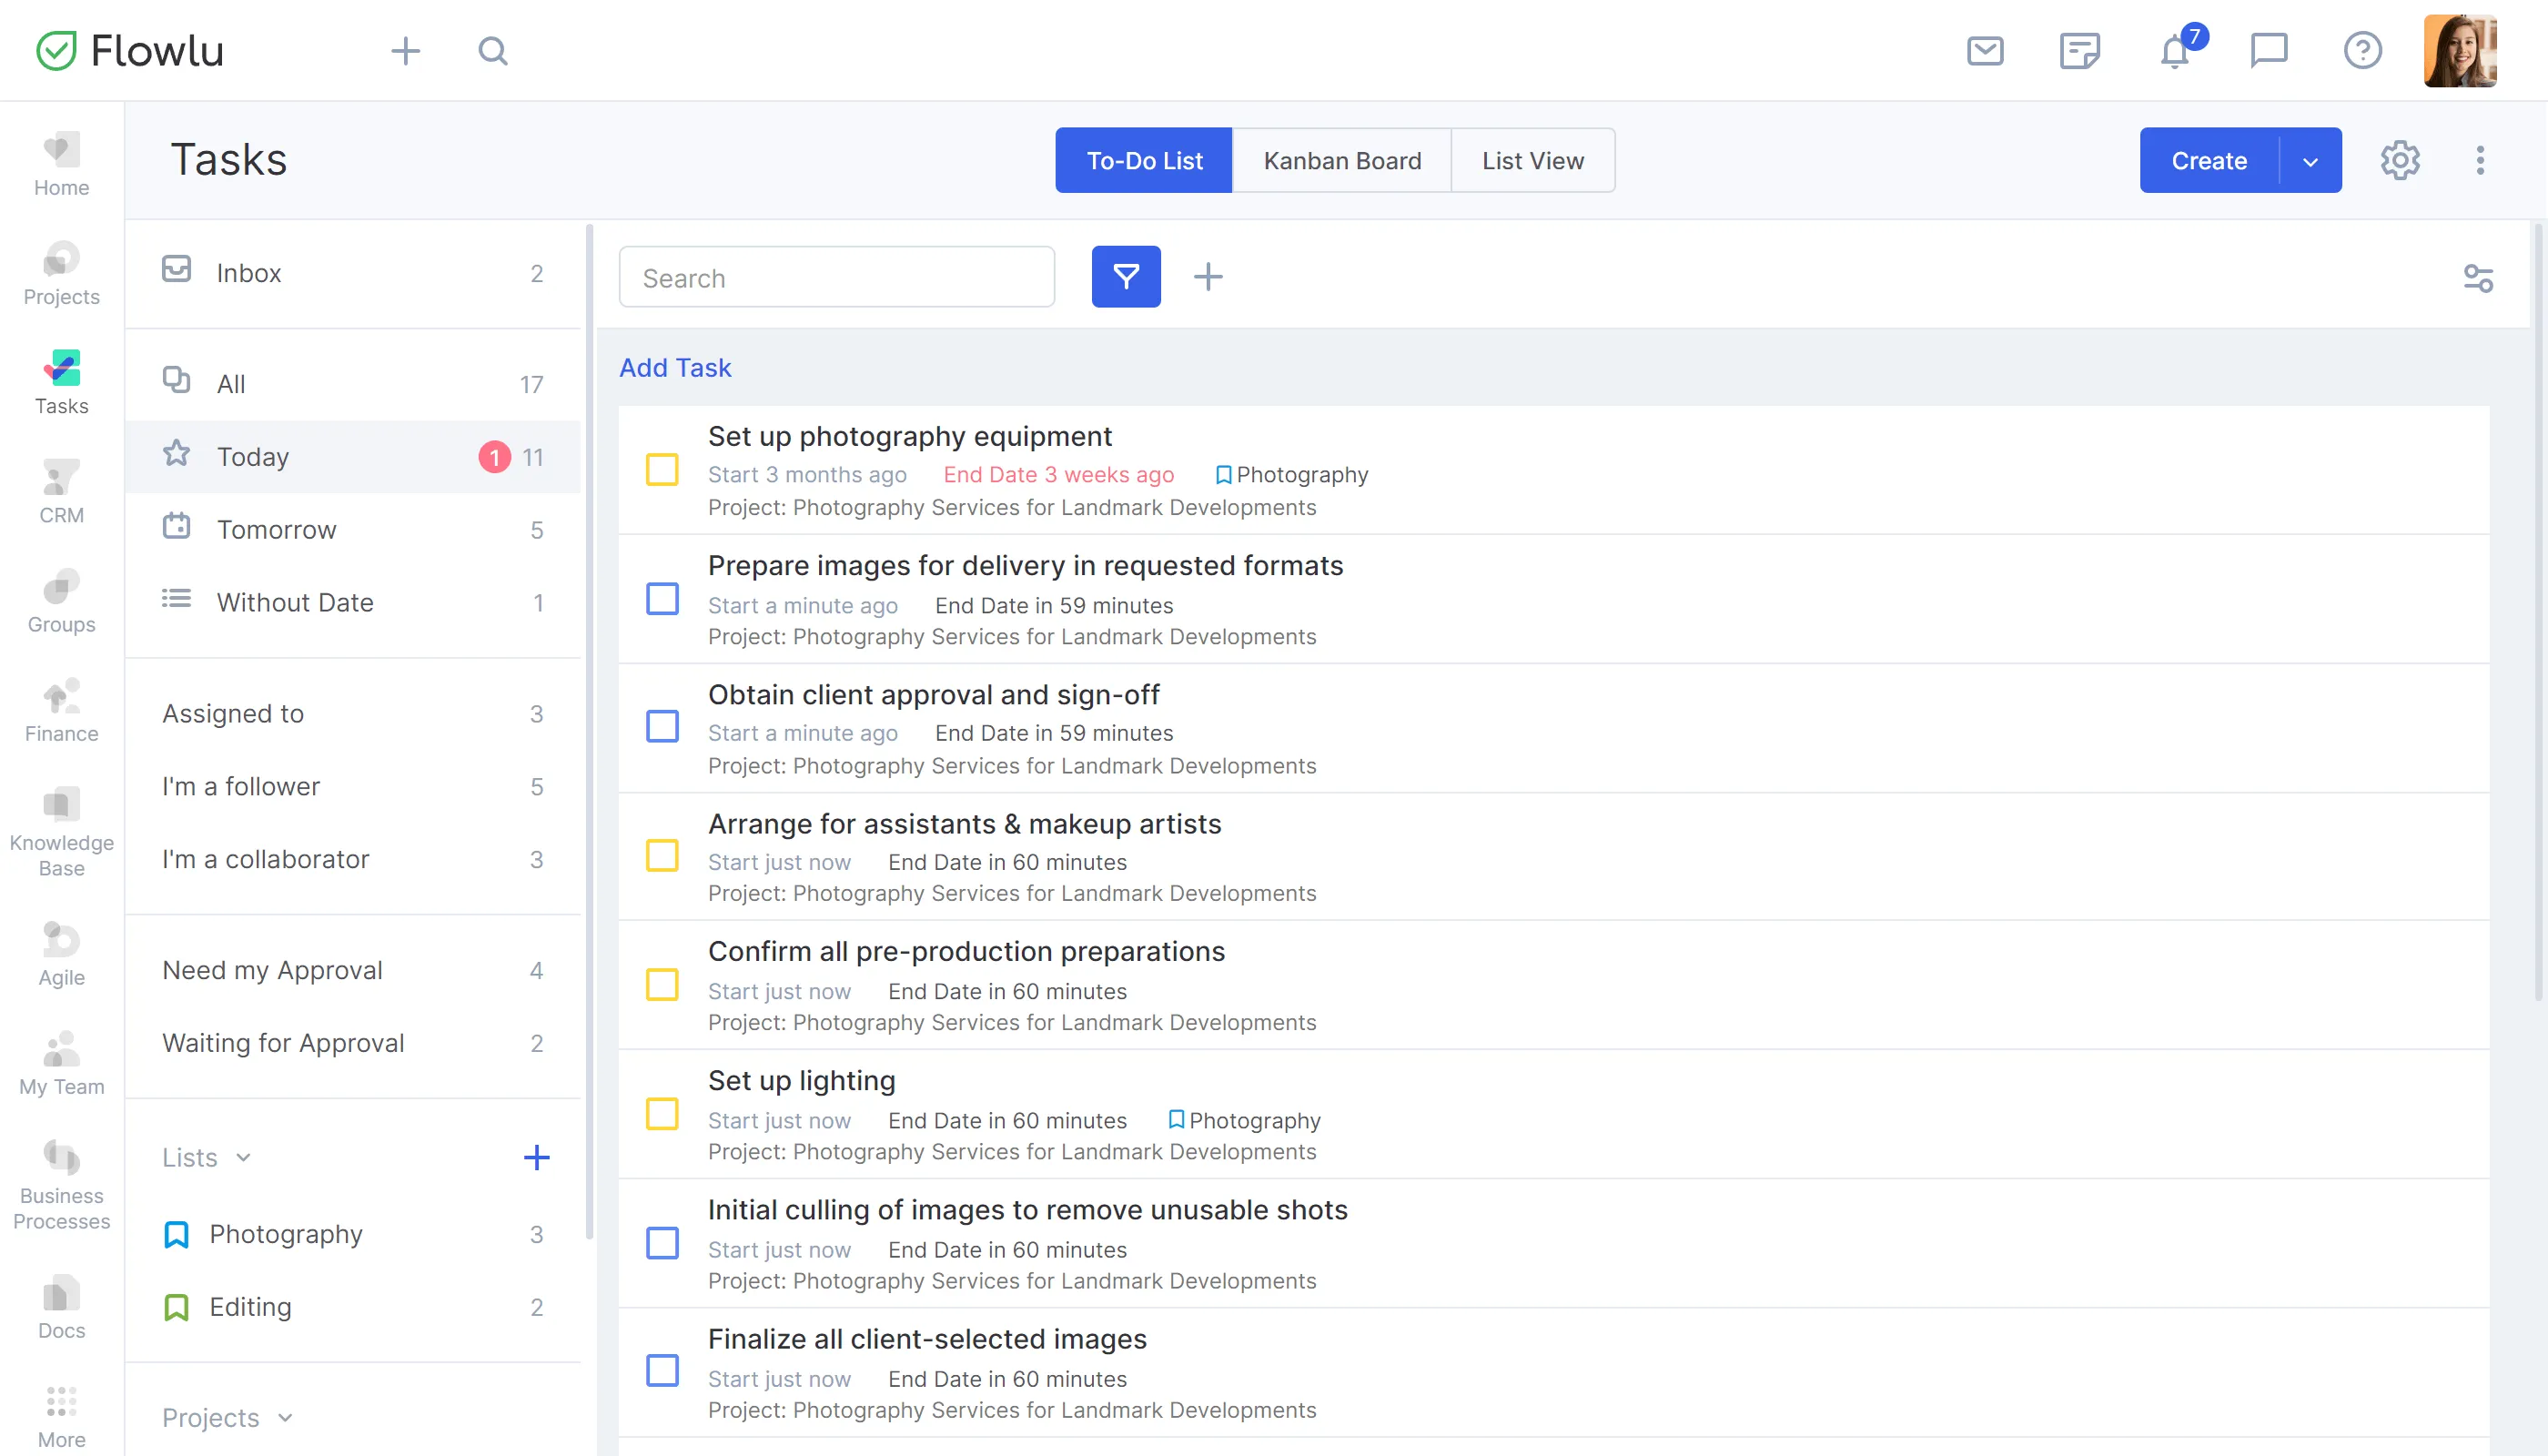Check Confirm all pre-production preparations

pos(662,985)
